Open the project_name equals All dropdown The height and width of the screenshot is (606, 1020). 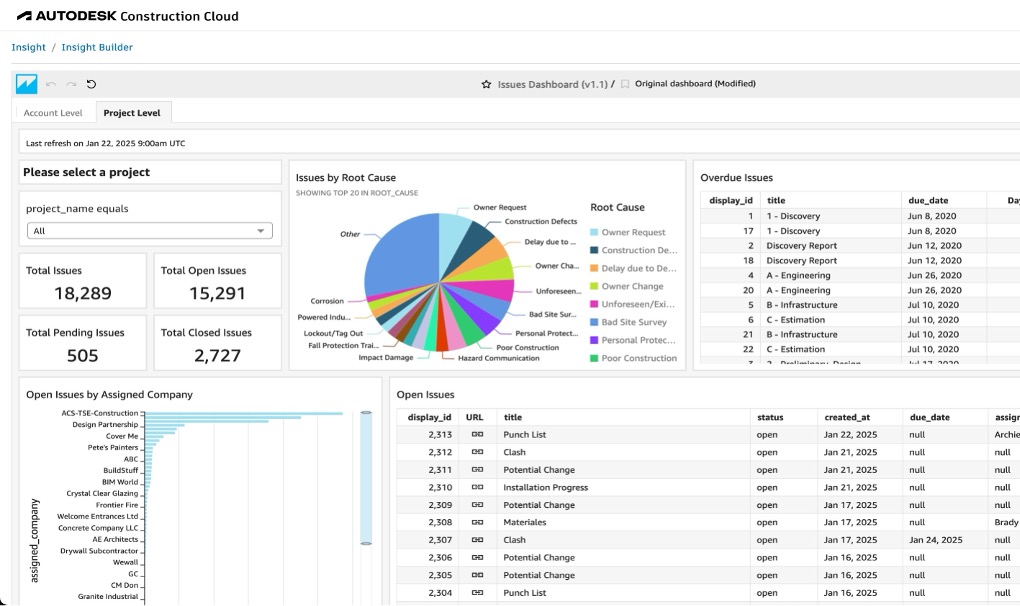150,231
